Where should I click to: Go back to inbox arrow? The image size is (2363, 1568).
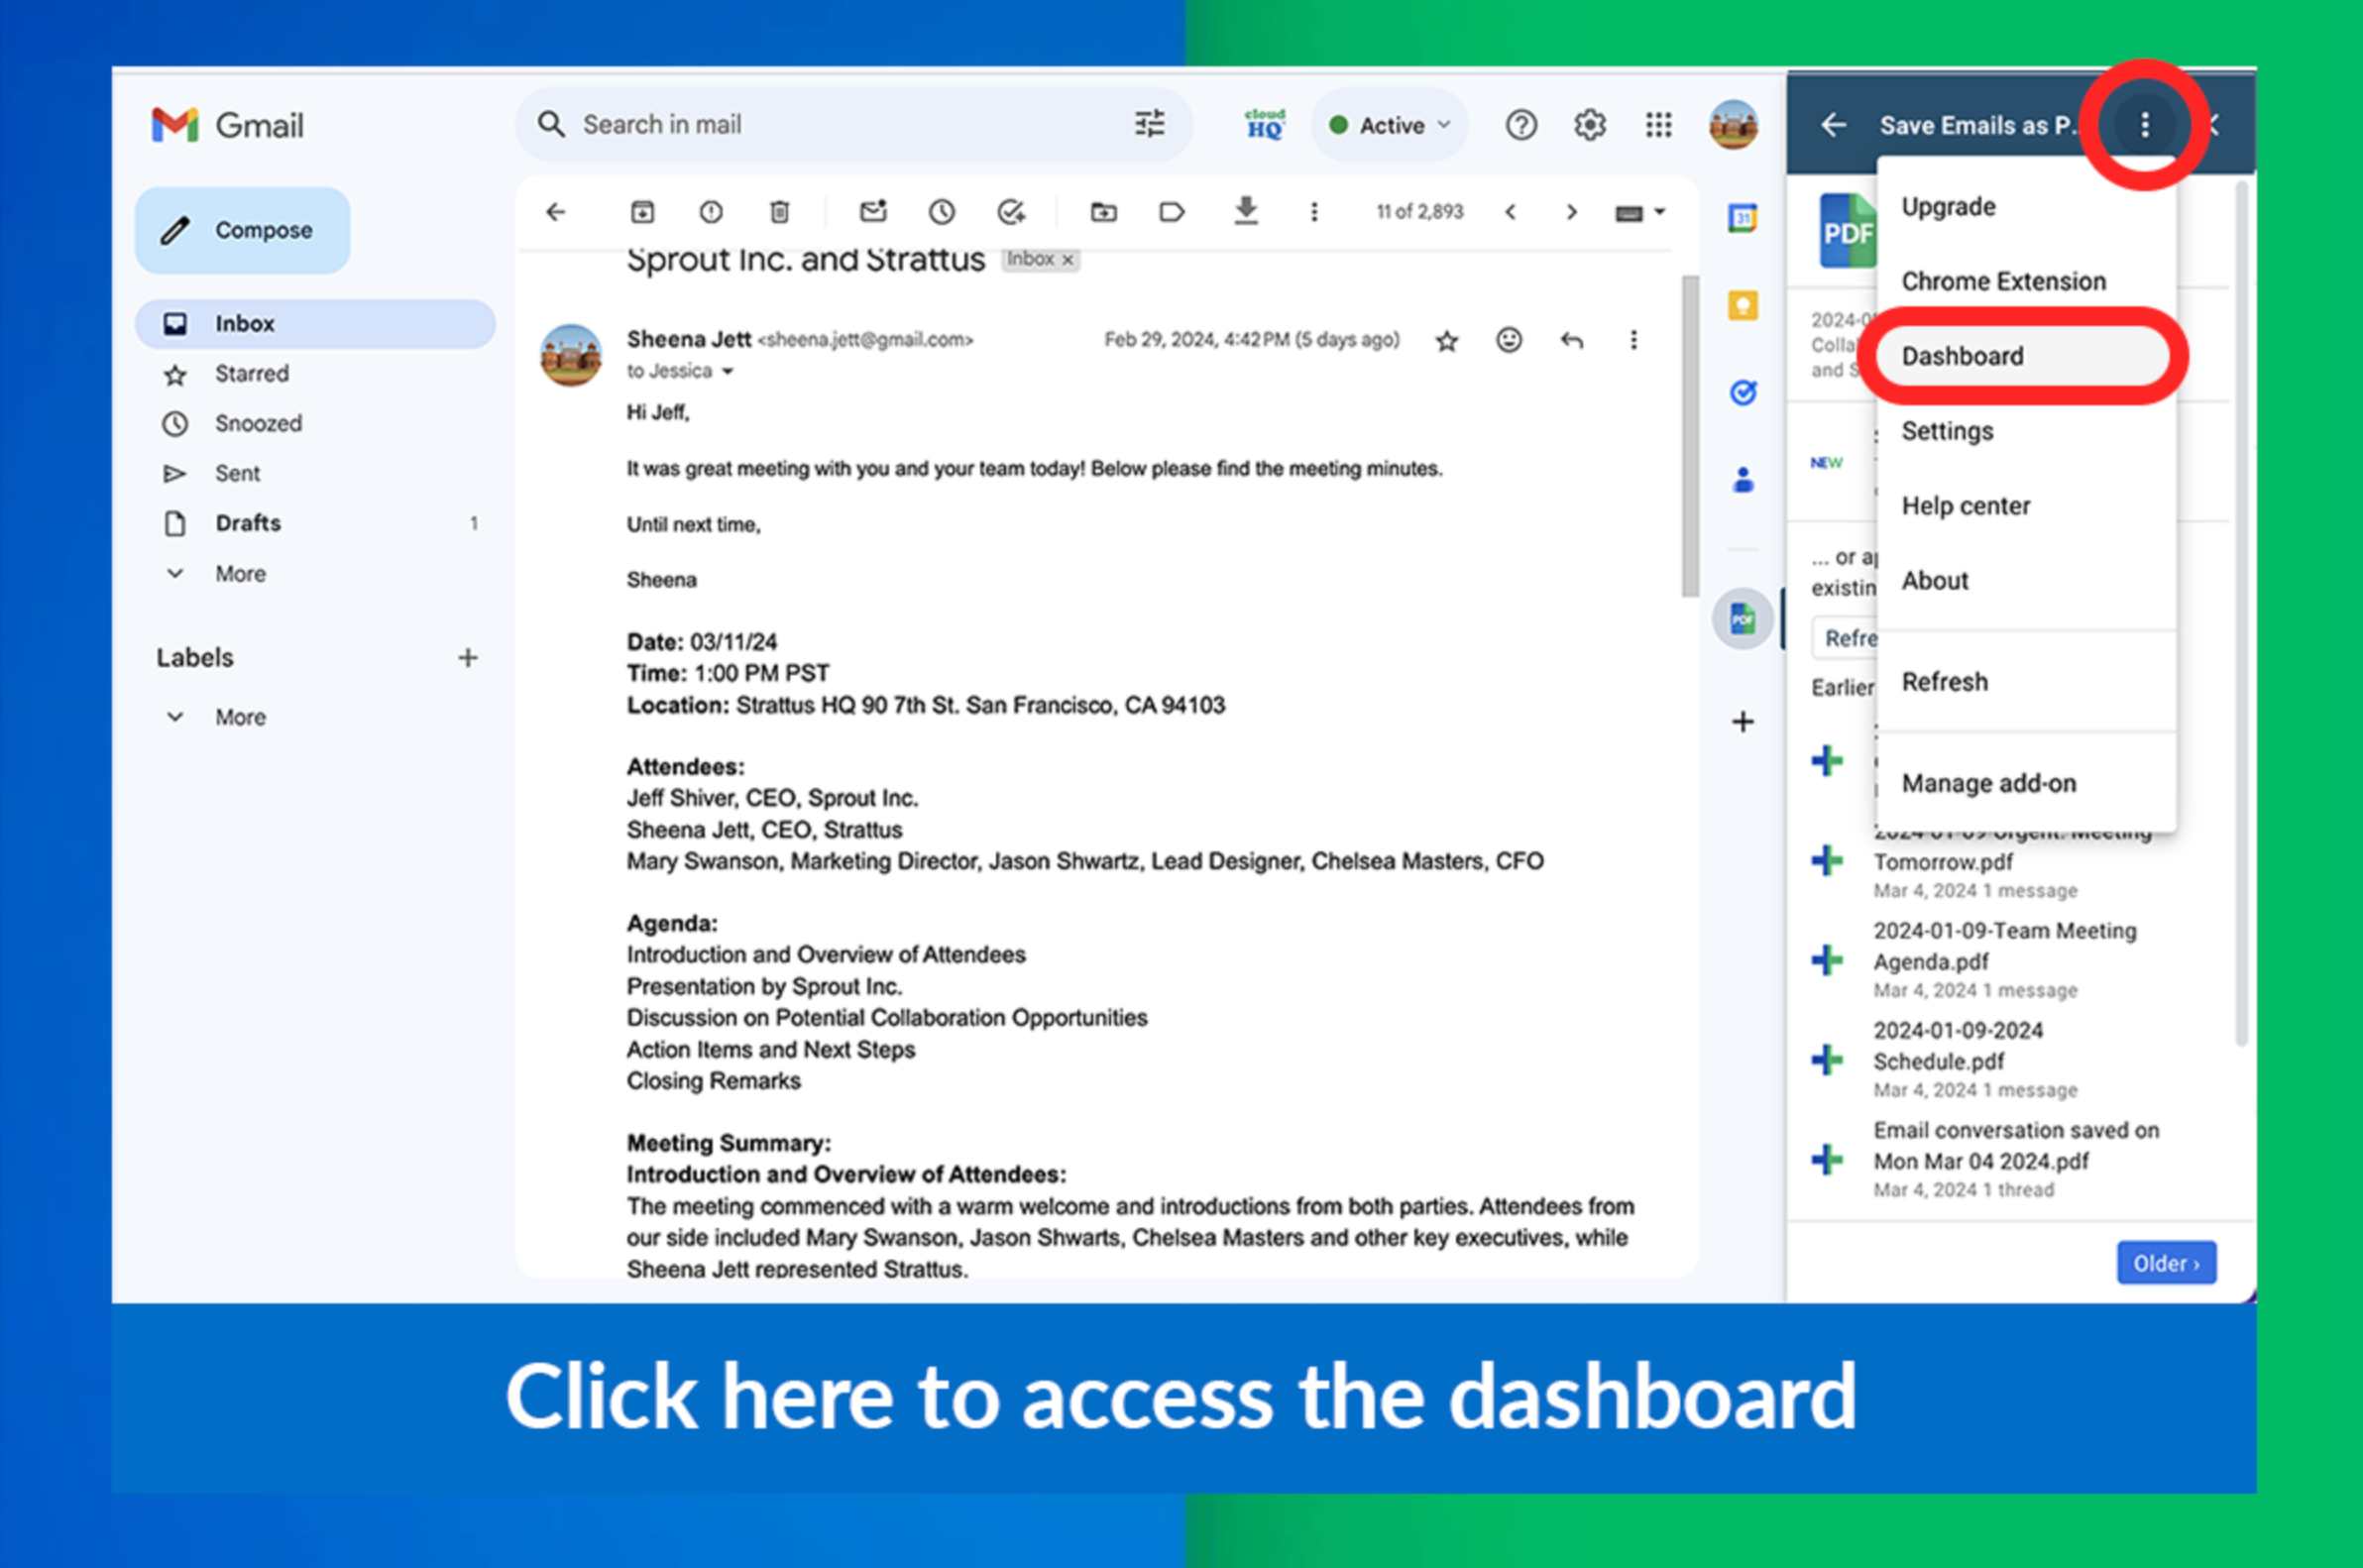[x=556, y=212]
